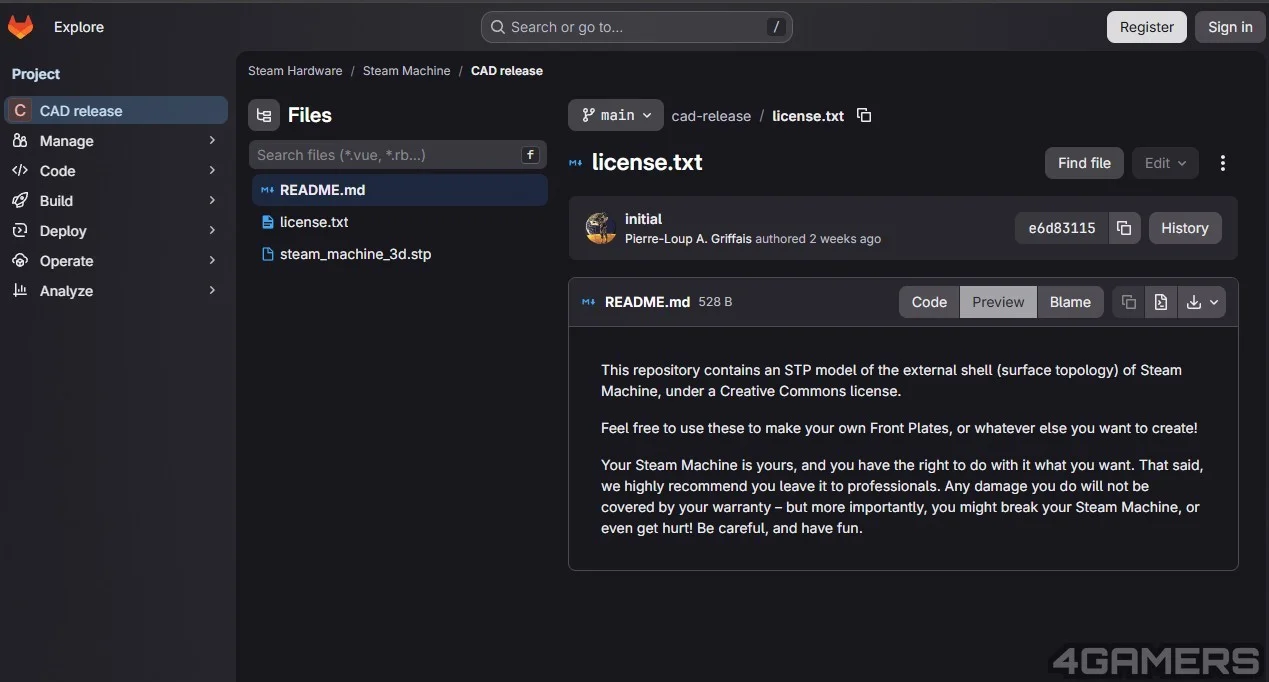This screenshot has width=1269, height=682.
Task: Open raw file icon in README toolbar
Action: [1161, 302]
